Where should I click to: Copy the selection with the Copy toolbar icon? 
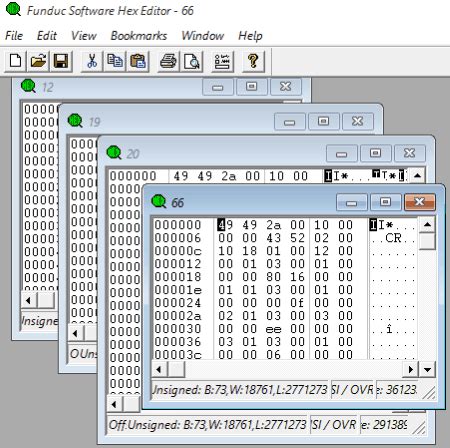[x=115, y=61]
